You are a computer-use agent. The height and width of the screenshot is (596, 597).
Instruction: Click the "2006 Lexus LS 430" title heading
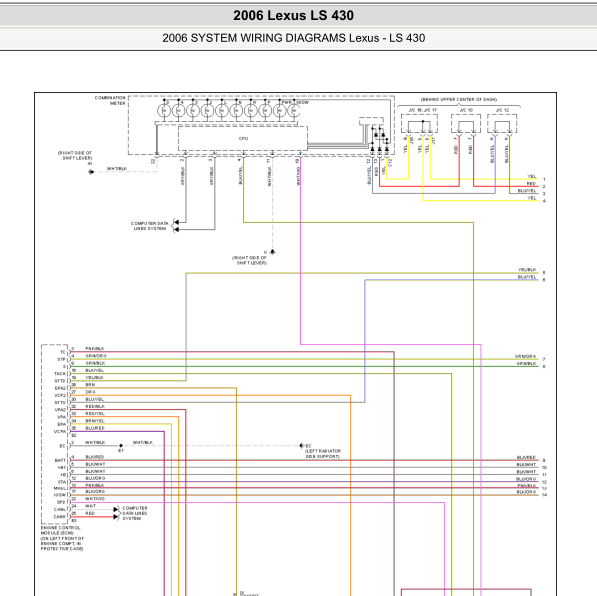coord(293,16)
